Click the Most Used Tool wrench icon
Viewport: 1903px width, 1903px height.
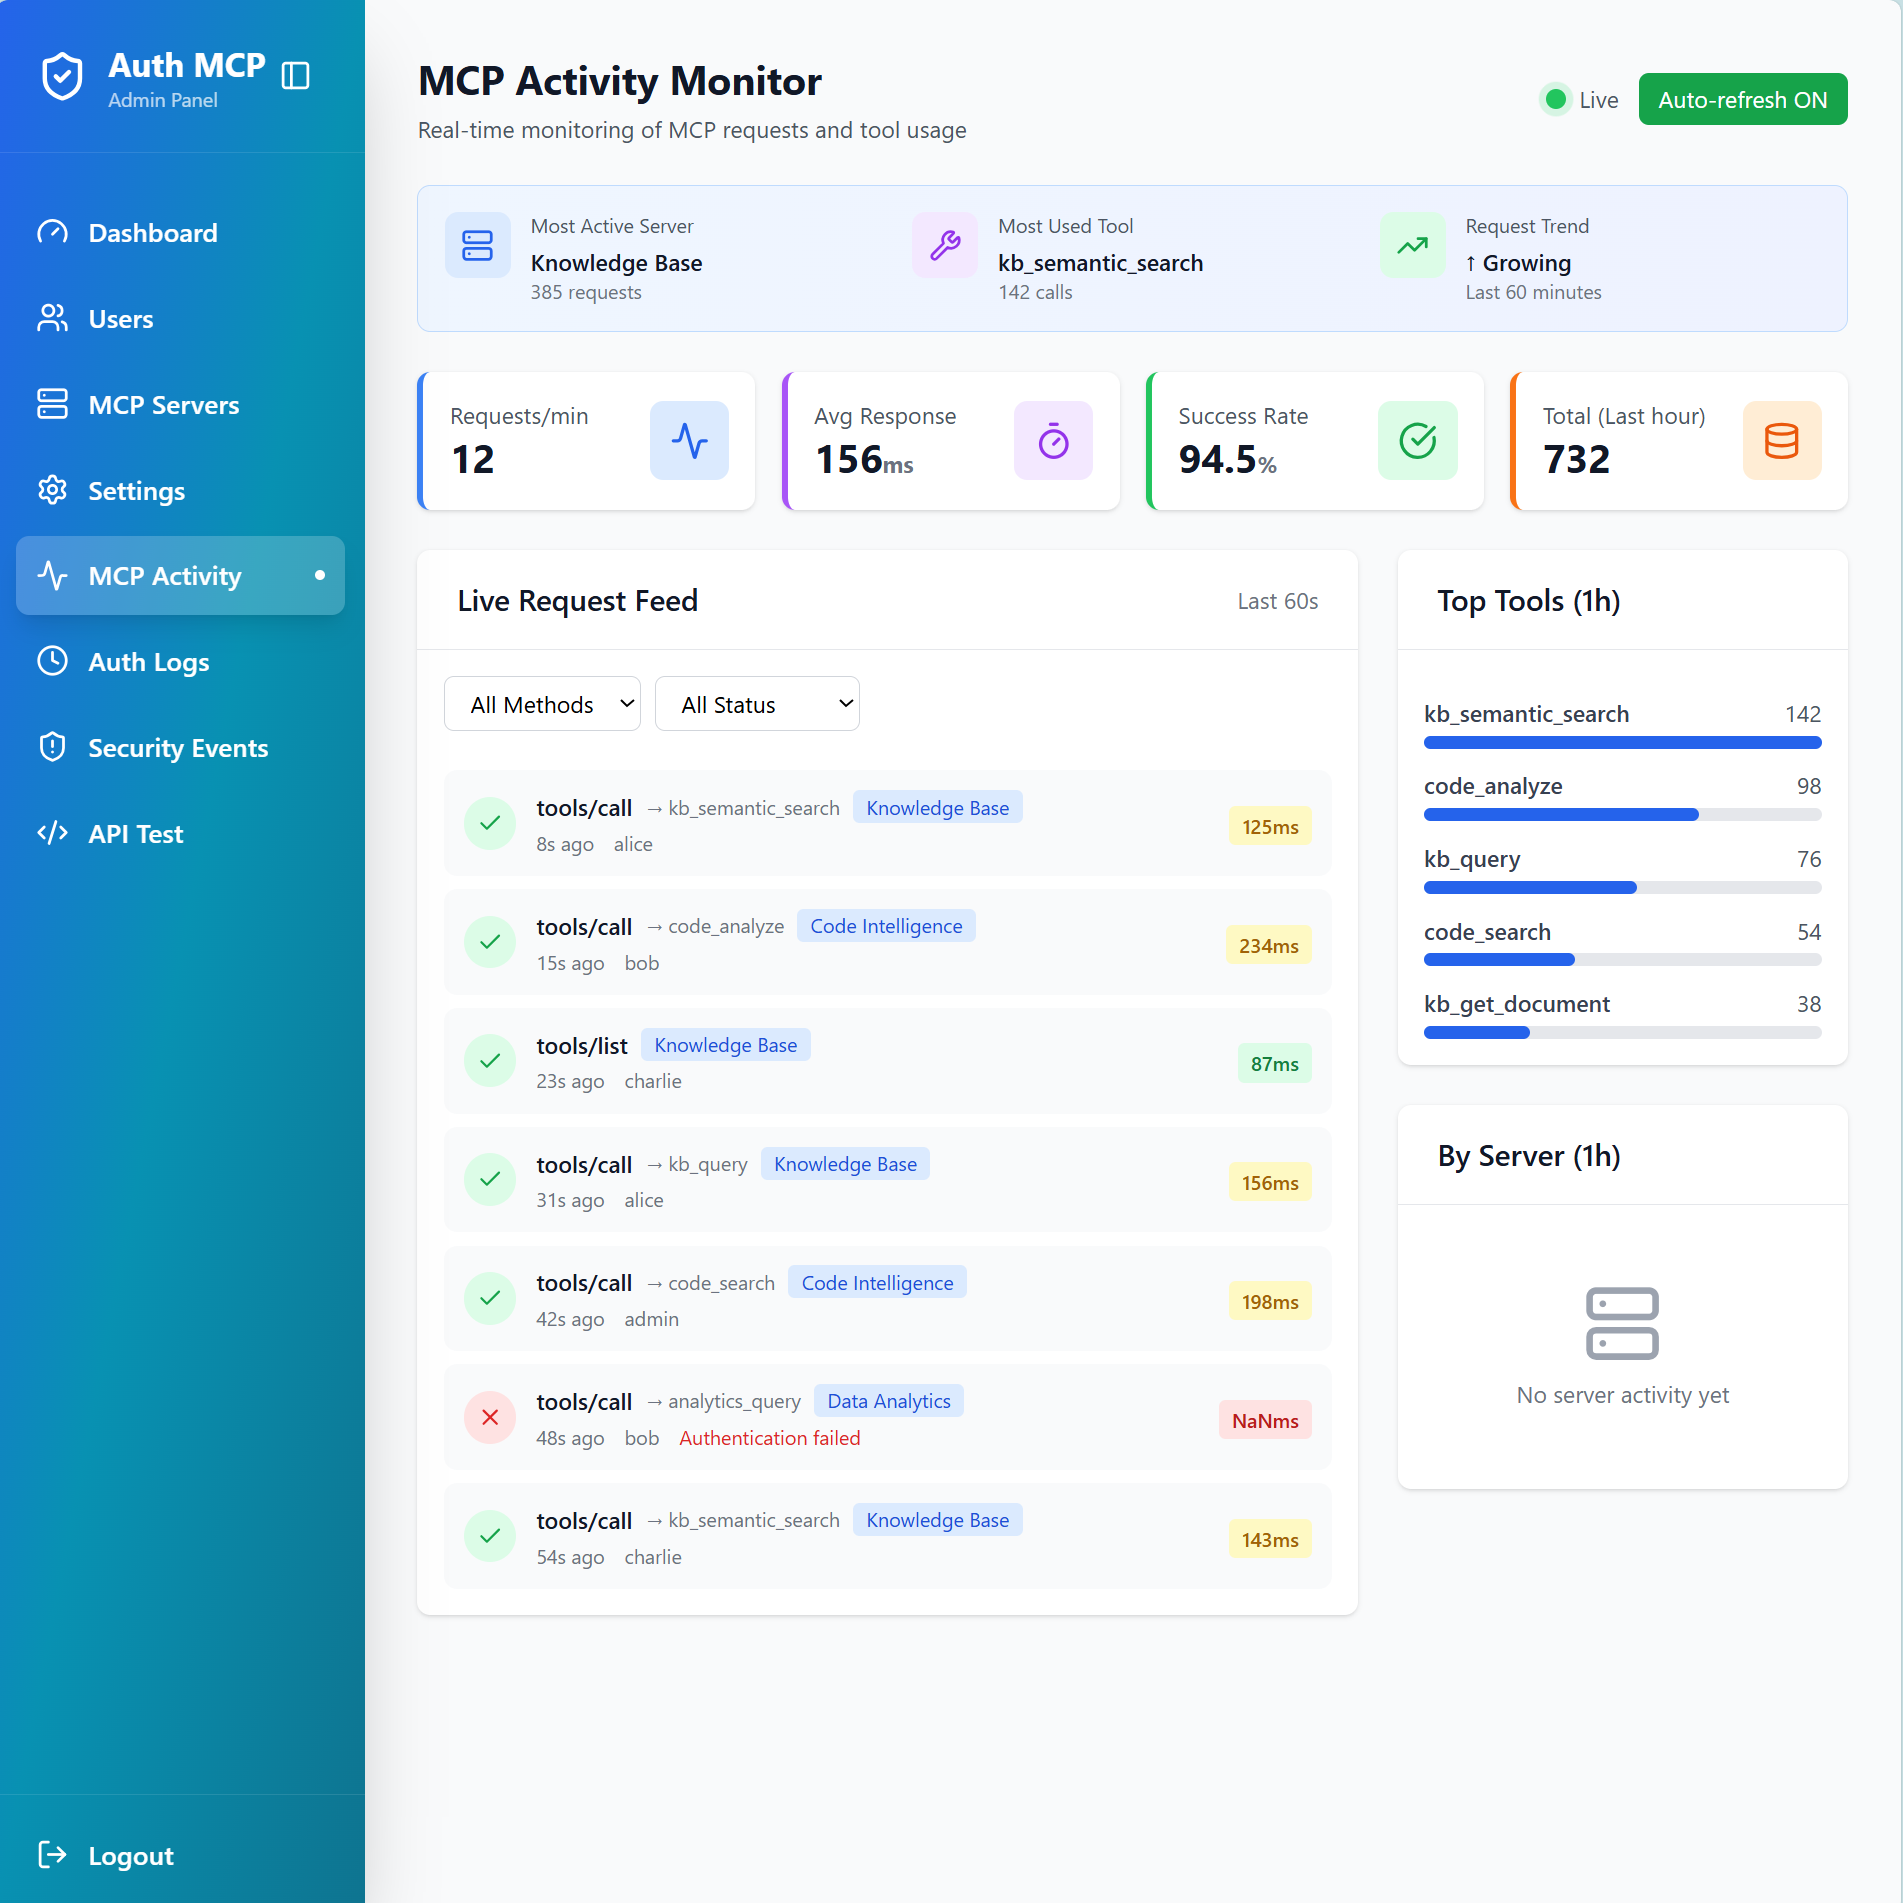pyautogui.click(x=945, y=245)
